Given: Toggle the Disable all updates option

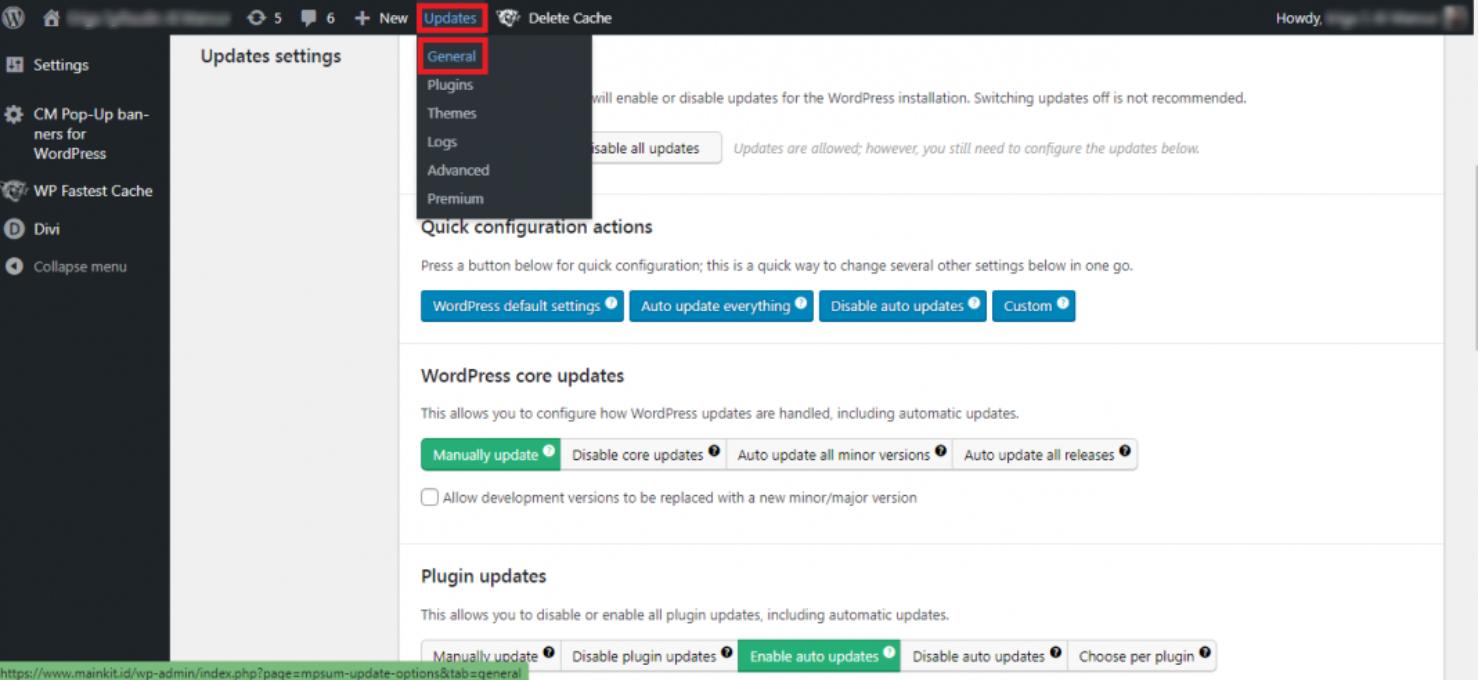Looking at the screenshot, I should coord(656,148).
